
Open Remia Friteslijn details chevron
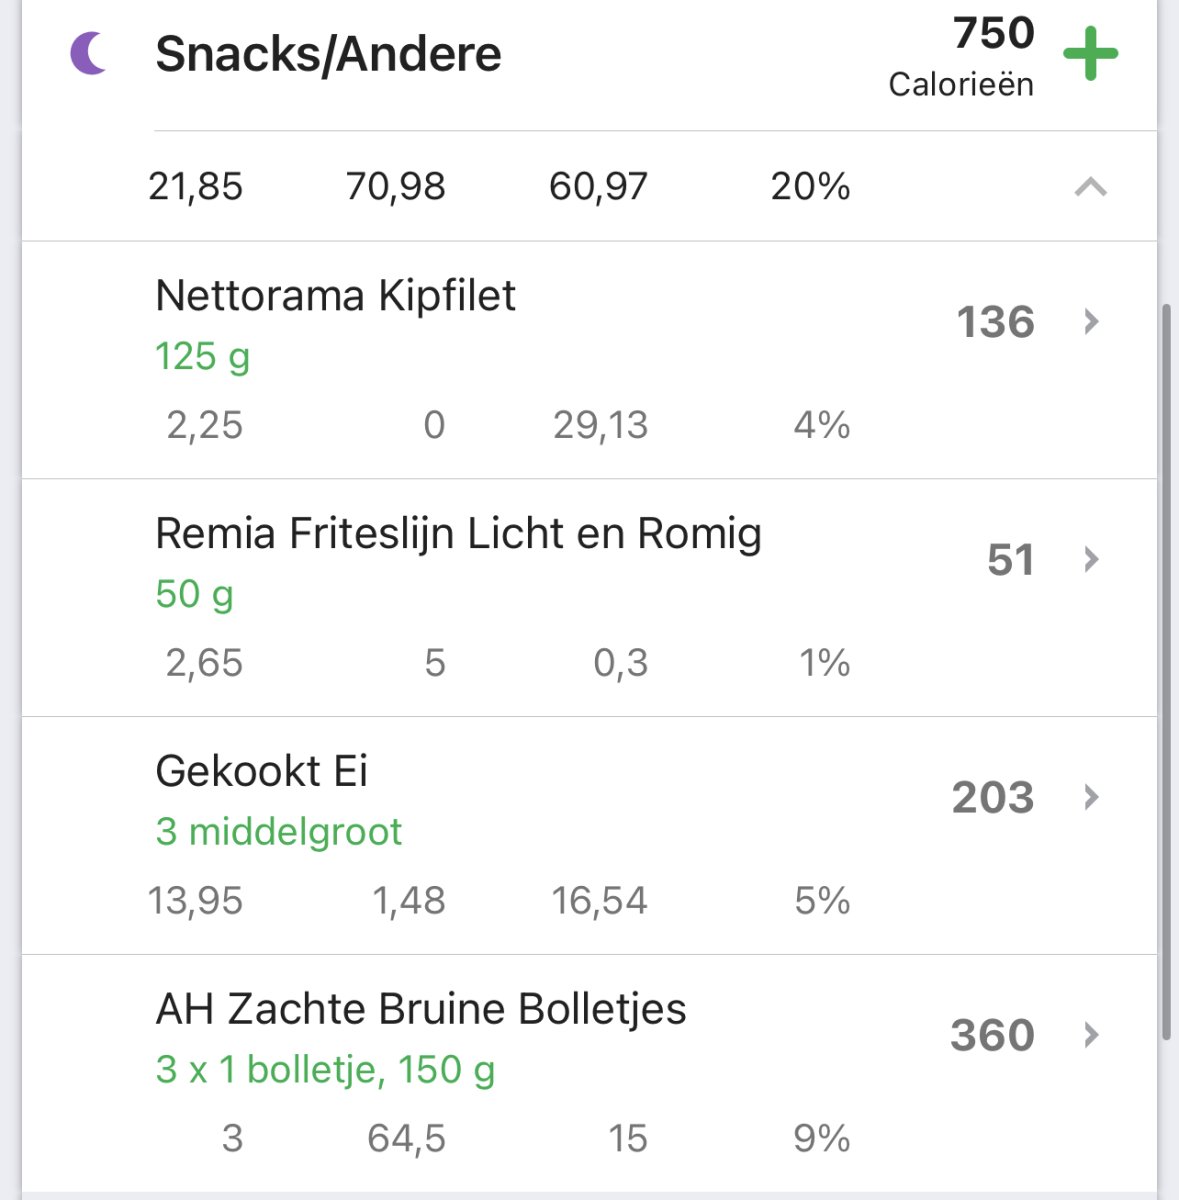(x=1091, y=559)
